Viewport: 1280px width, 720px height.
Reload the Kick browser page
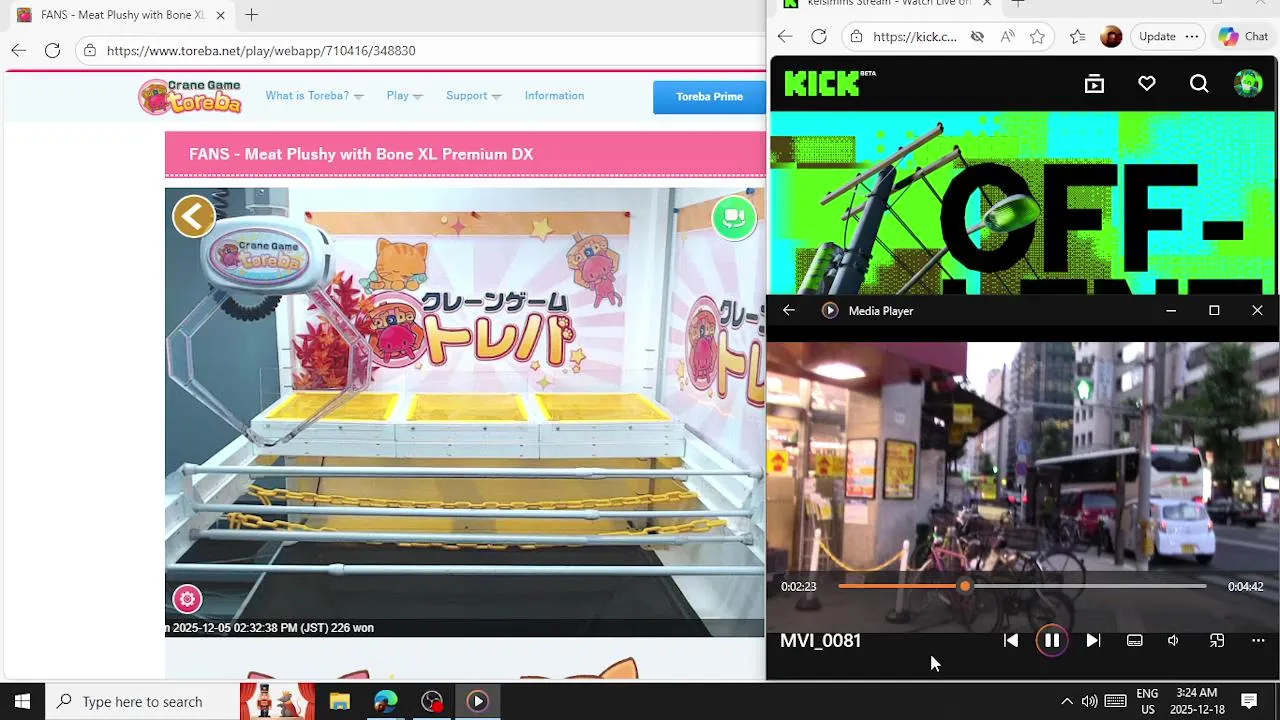click(819, 37)
